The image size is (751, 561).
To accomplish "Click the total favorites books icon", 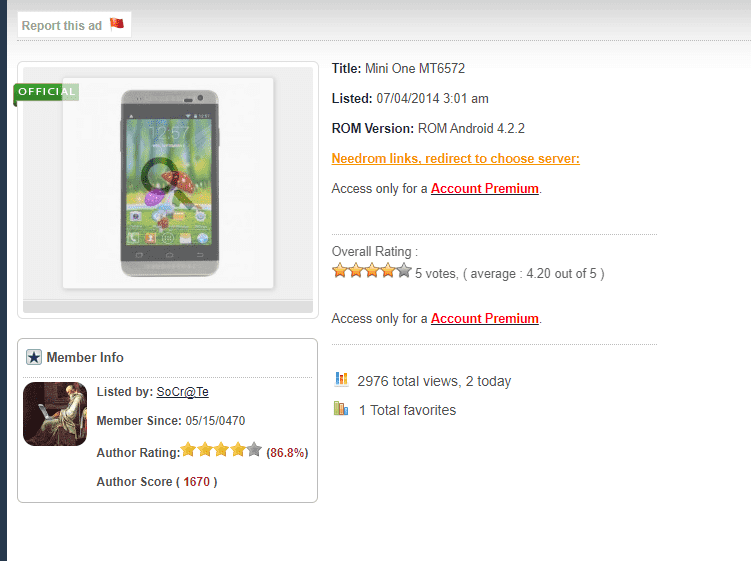I will click(x=341, y=409).
